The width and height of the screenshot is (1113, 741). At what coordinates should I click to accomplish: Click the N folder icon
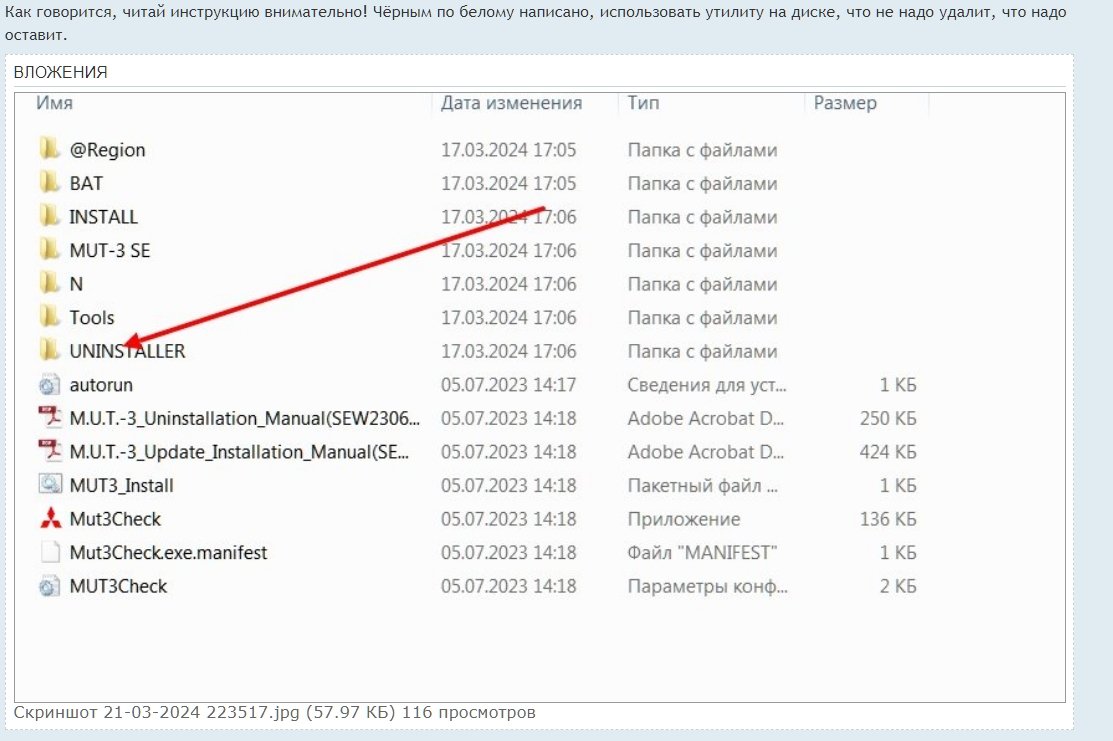point(49,283)
